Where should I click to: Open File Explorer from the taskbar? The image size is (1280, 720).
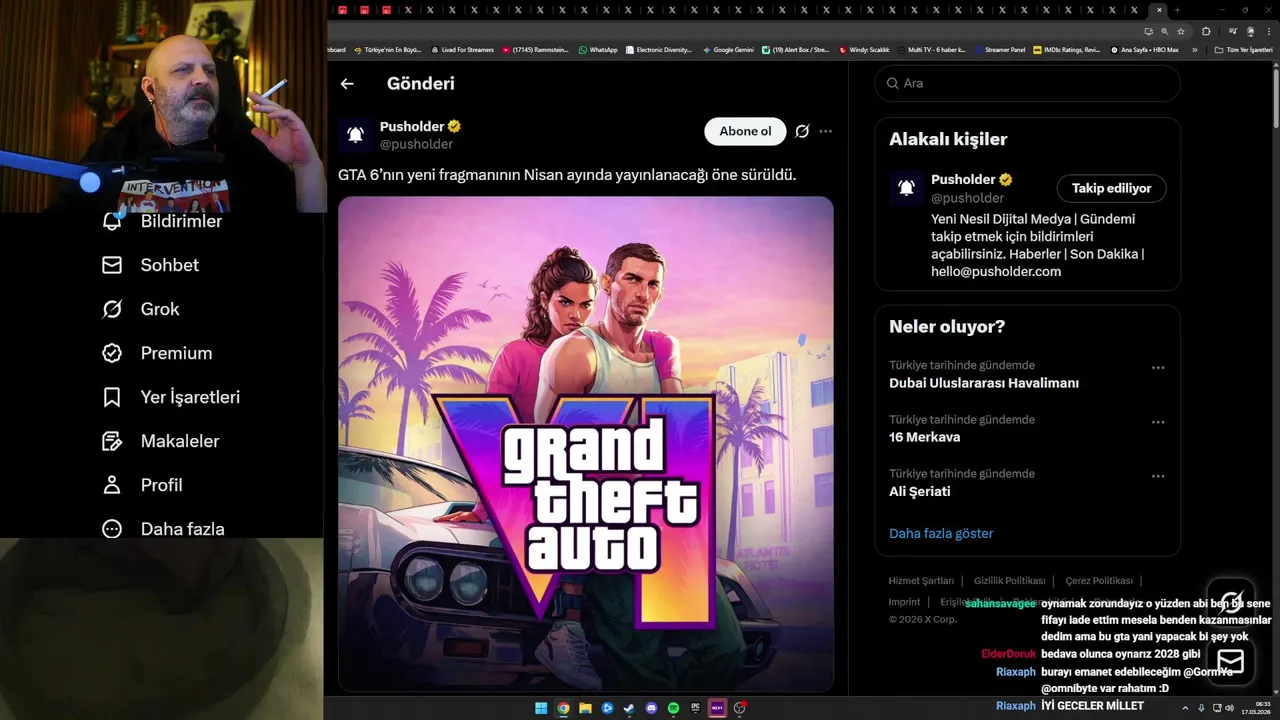[x=585, y=708]
